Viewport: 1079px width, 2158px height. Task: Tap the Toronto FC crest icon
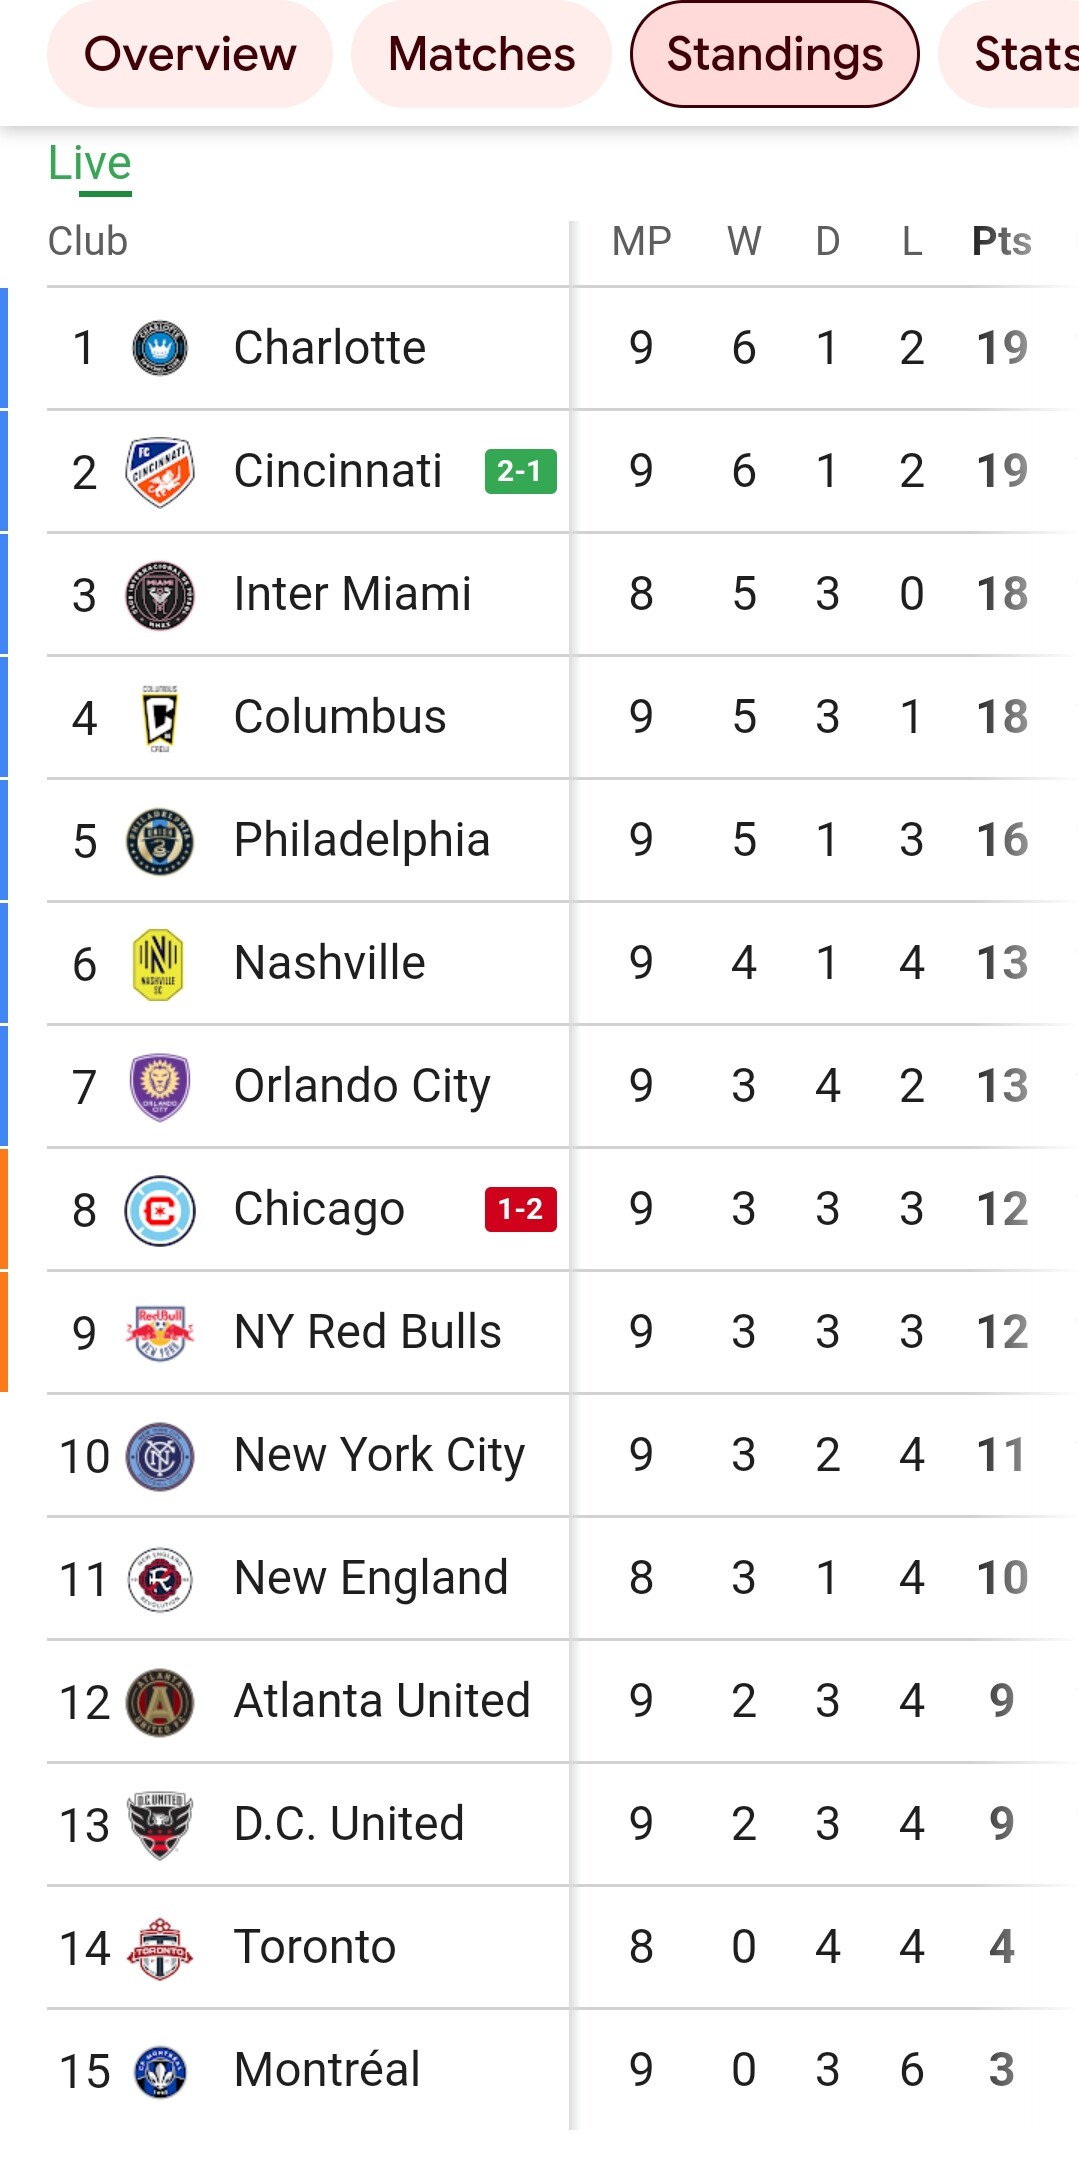click(160, 1948)
